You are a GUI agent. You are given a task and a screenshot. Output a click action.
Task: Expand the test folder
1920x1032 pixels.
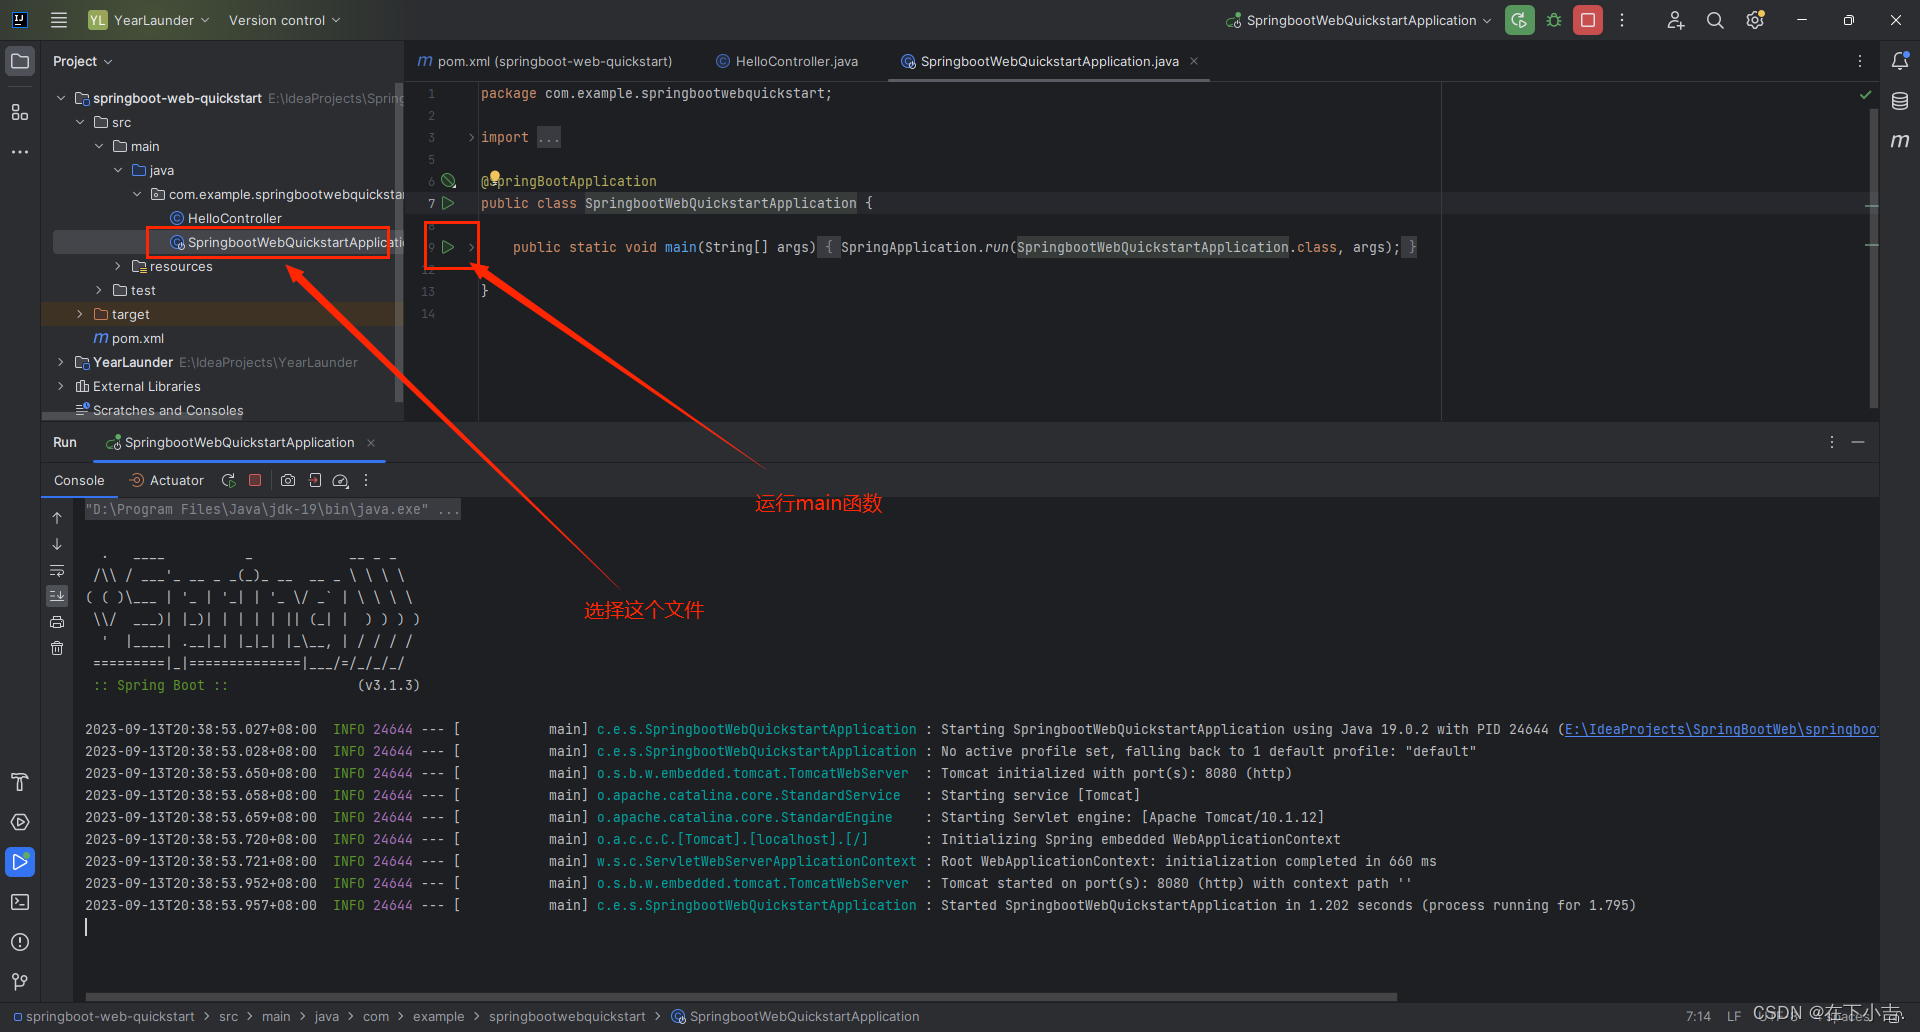[99, 290]
